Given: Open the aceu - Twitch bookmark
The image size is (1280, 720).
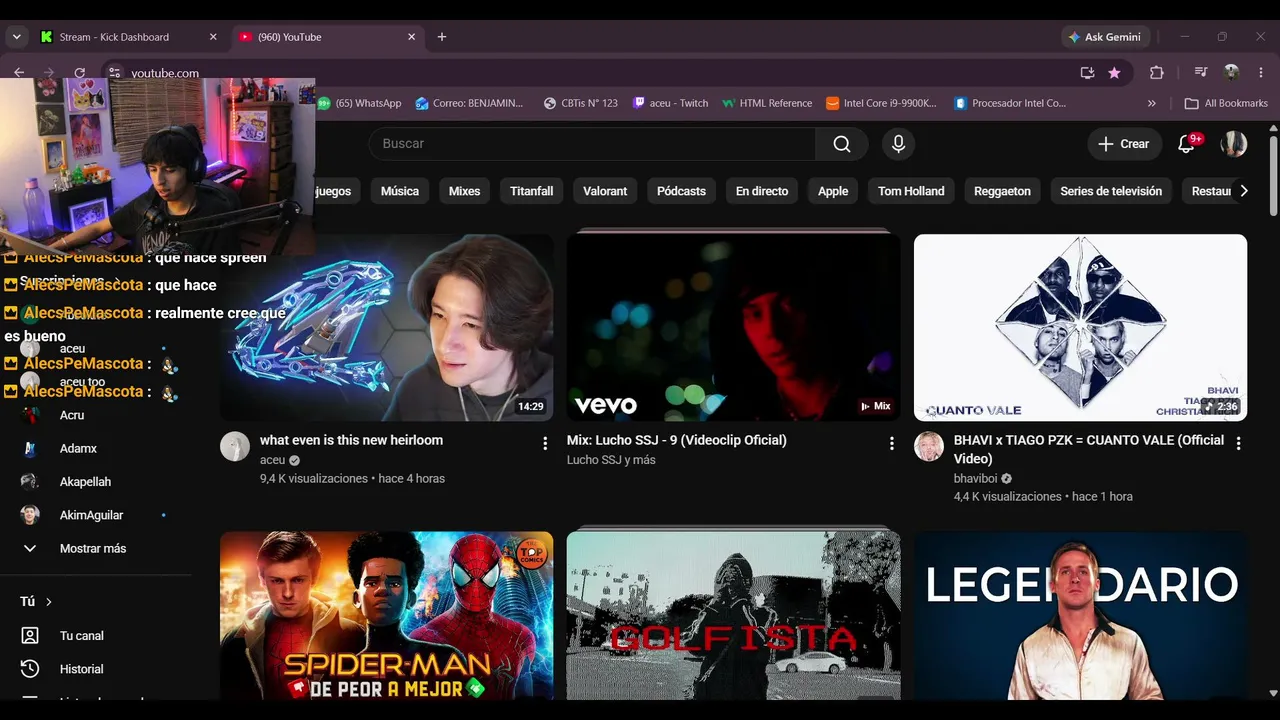Looking at the screenshot, I should pos(671,103).
